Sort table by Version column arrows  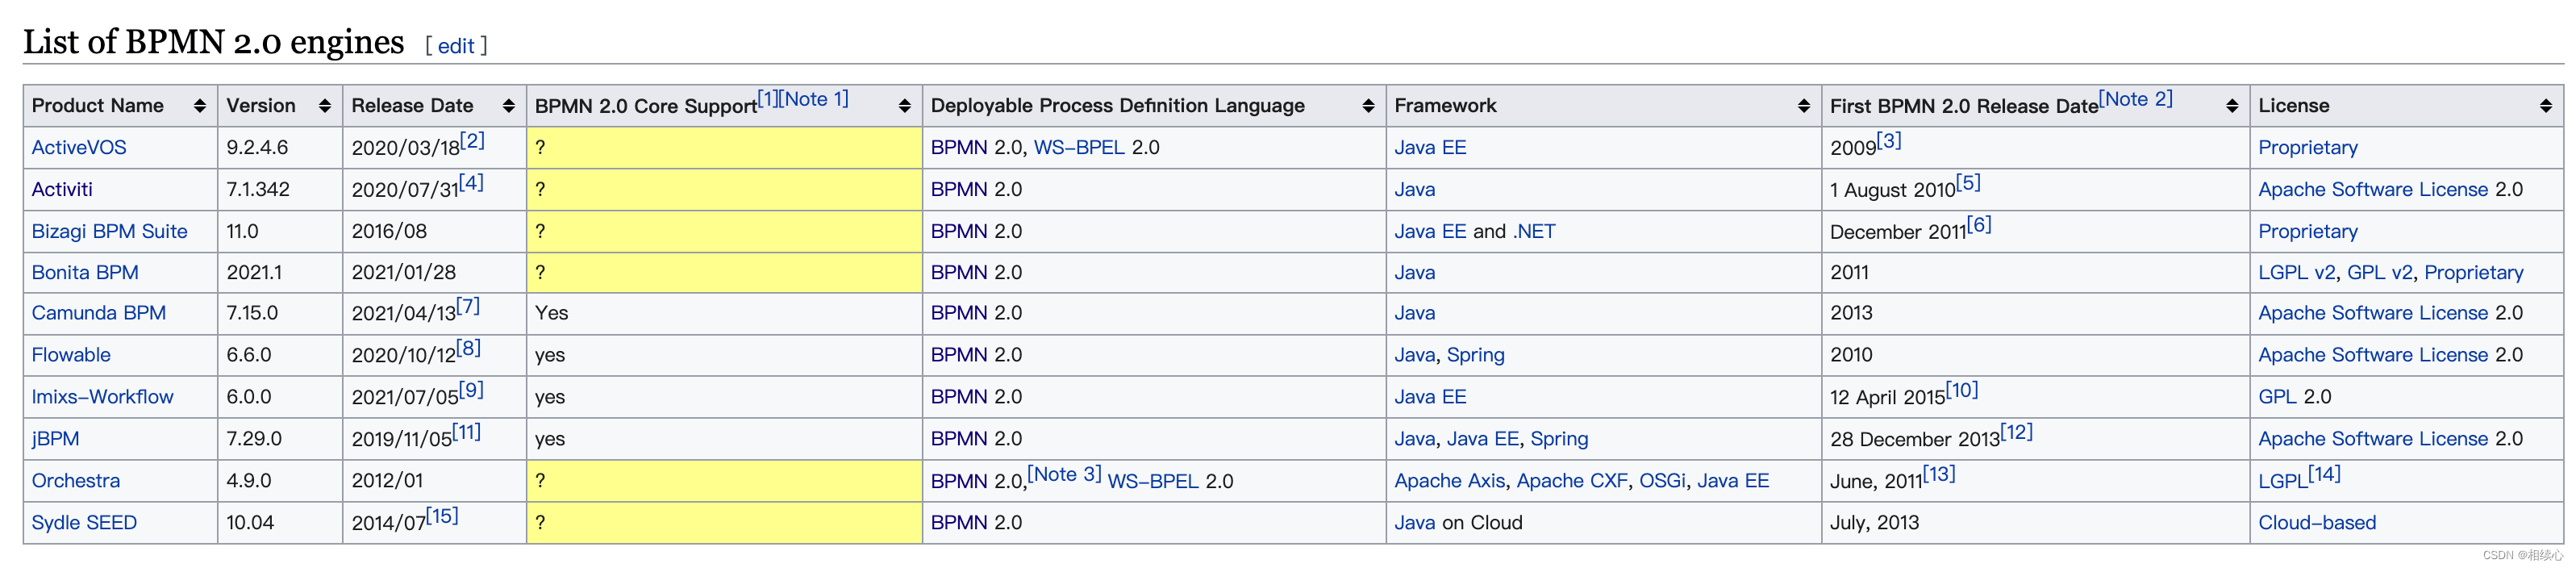pyautogui.click(x=325, y=106)
